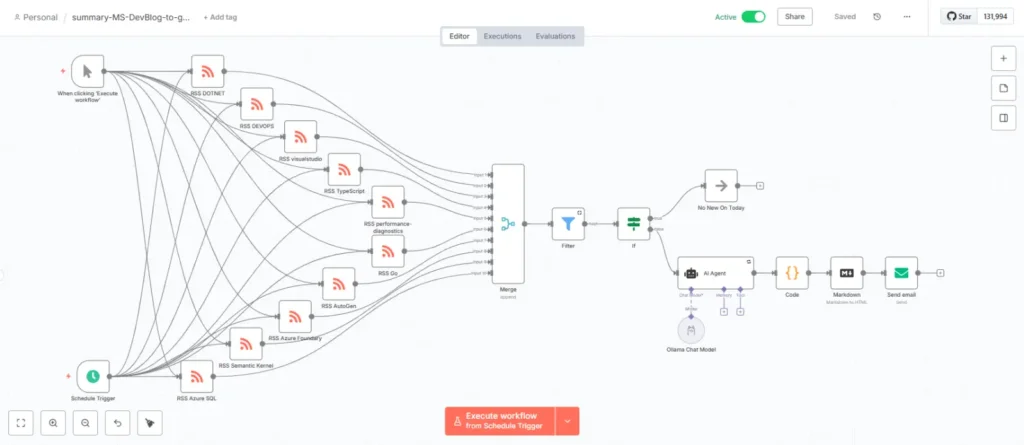Open the Merge node

(x=508, y=224)
